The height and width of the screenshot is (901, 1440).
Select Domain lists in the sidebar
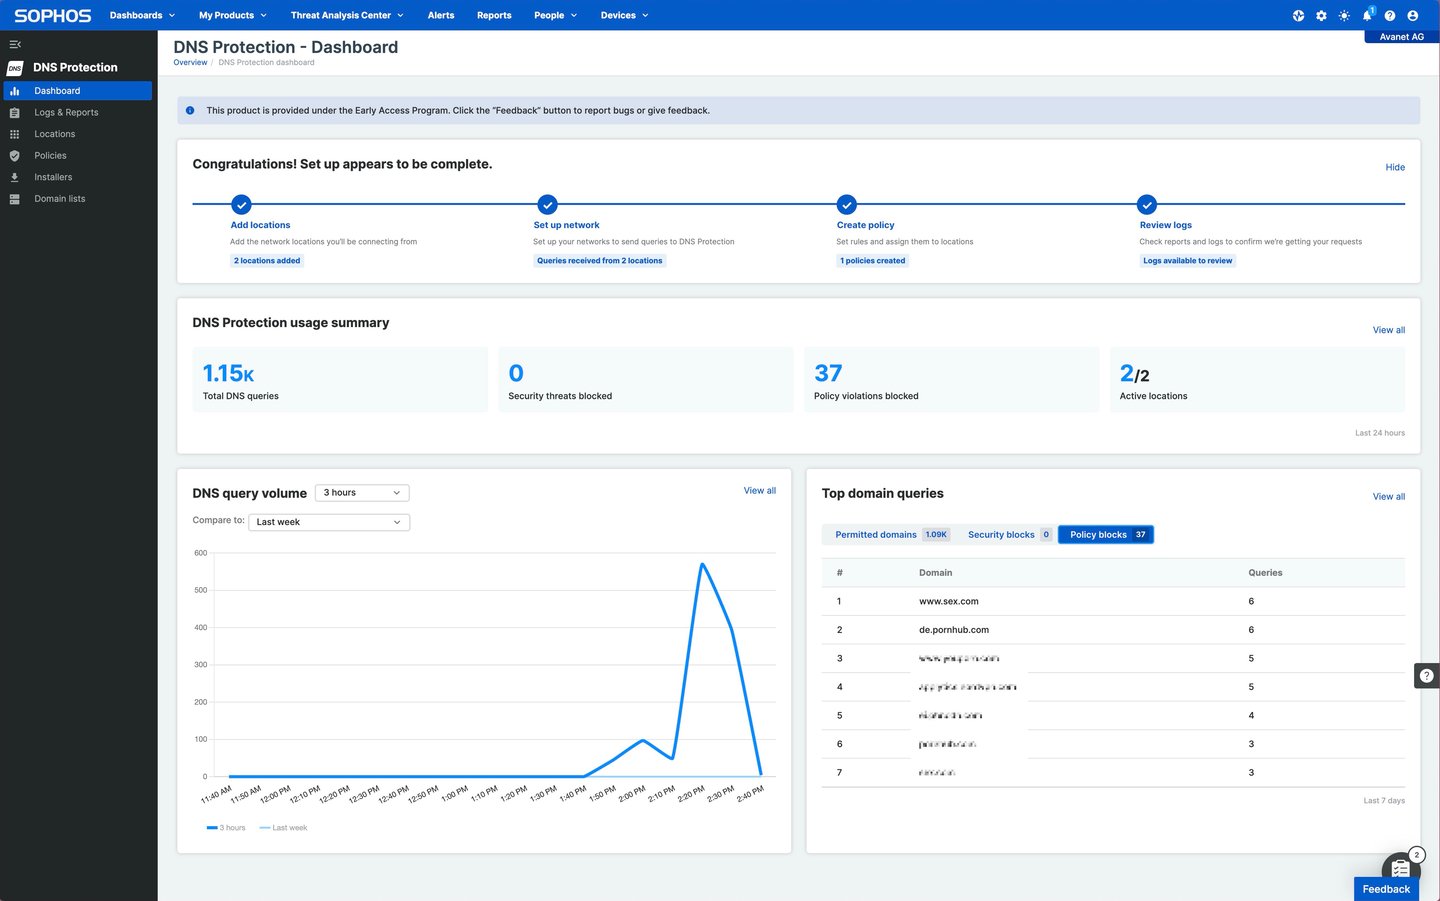pos(78,199)
